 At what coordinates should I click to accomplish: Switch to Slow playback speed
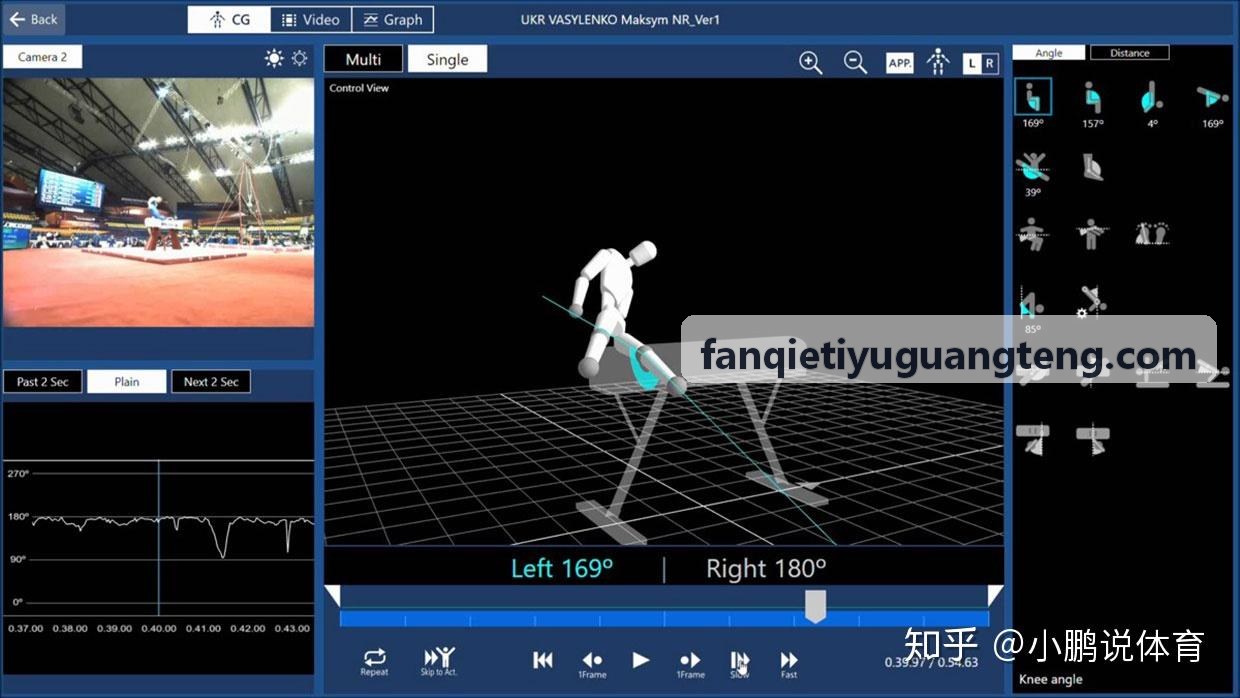(x=739, y=663)
